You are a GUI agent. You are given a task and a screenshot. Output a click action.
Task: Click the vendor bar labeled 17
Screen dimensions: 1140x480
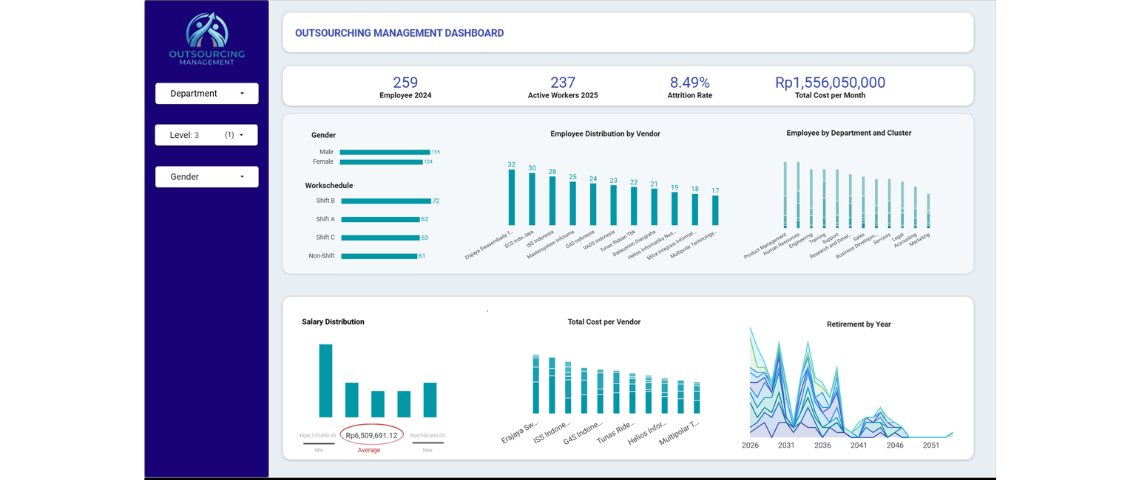715,210
